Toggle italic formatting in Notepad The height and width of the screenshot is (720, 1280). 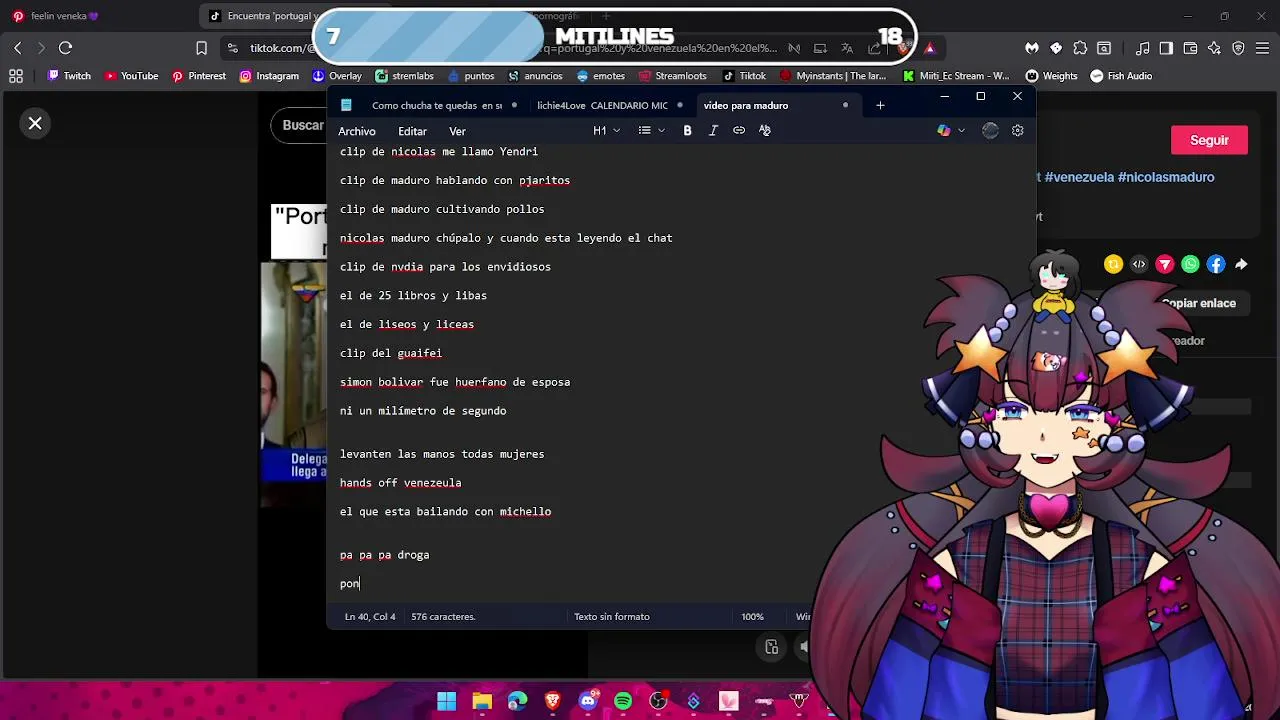(713, 131)
